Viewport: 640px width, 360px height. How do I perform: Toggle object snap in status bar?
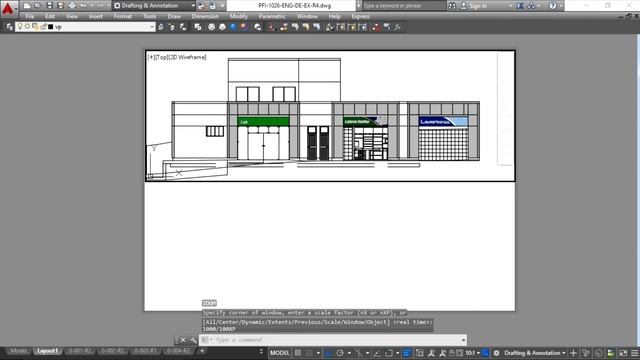(x=389, y=353)
